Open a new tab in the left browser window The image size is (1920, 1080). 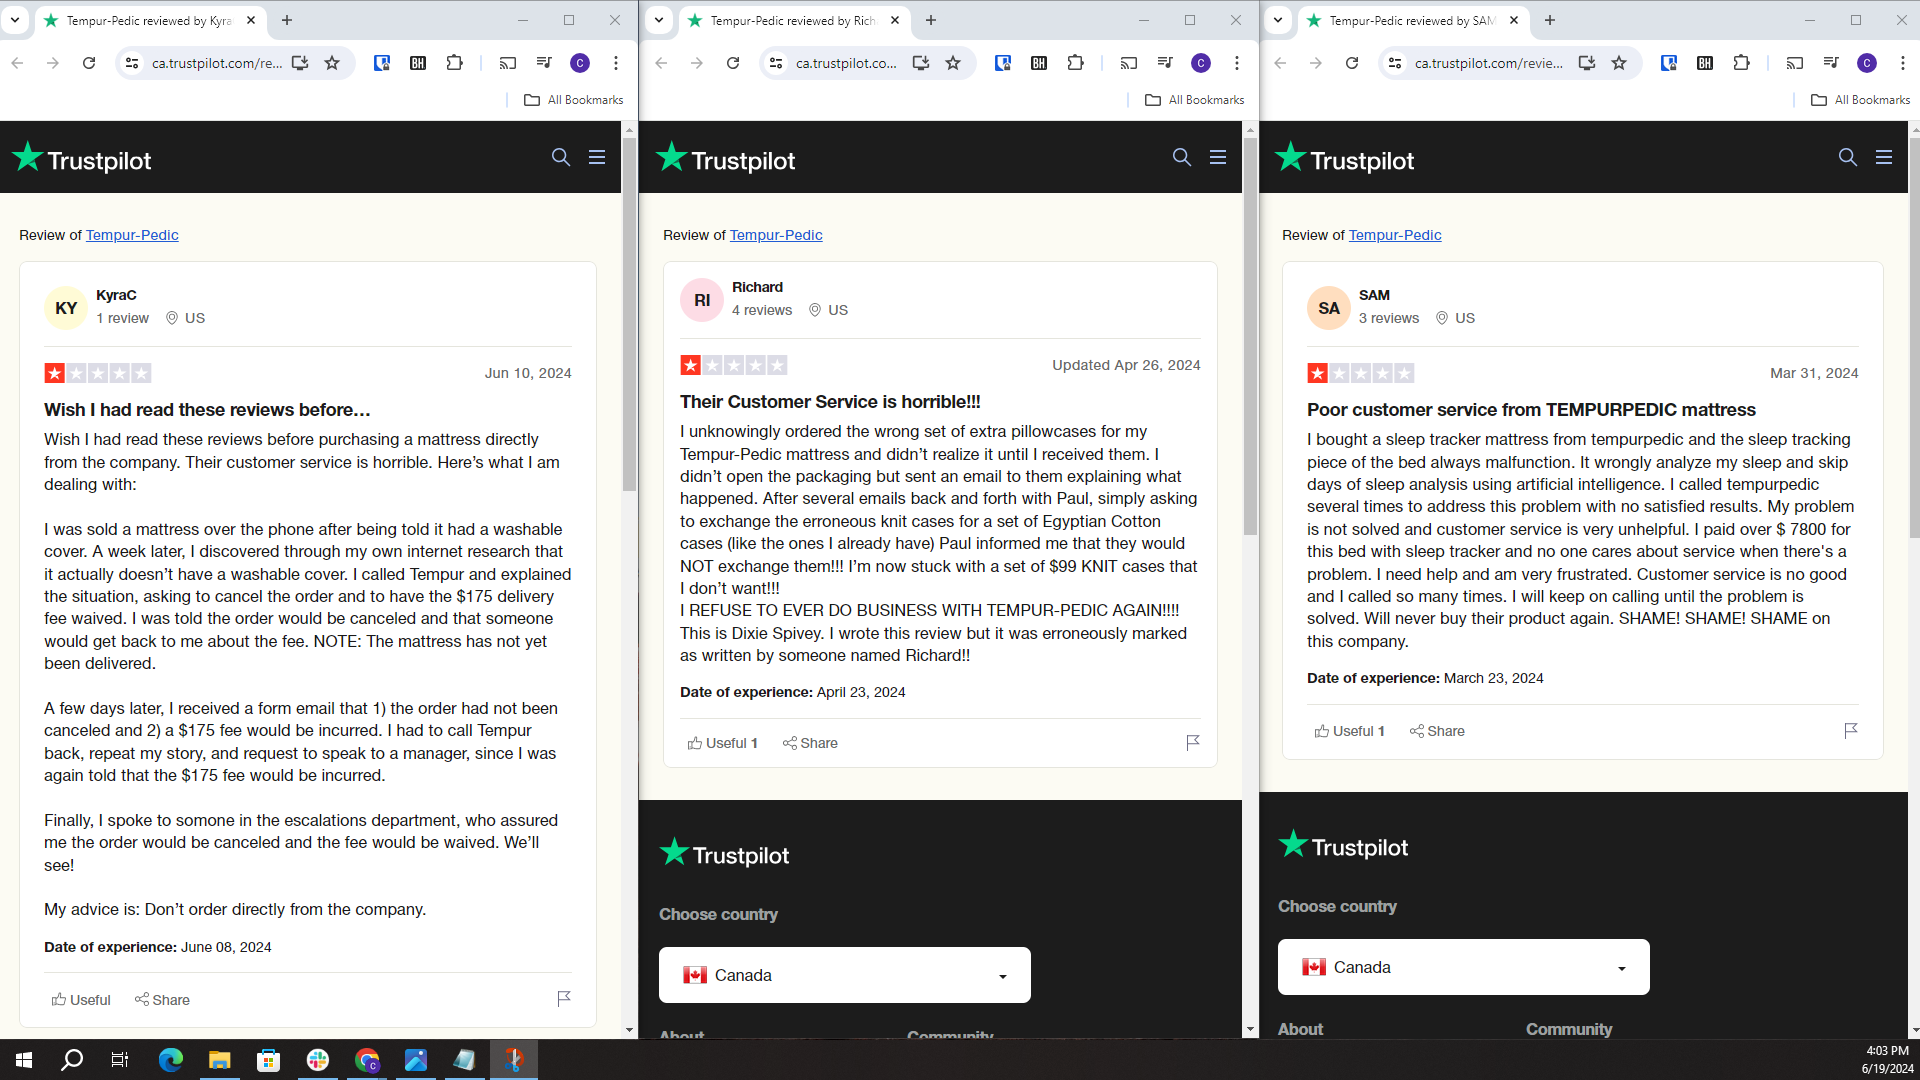(287, 20)
